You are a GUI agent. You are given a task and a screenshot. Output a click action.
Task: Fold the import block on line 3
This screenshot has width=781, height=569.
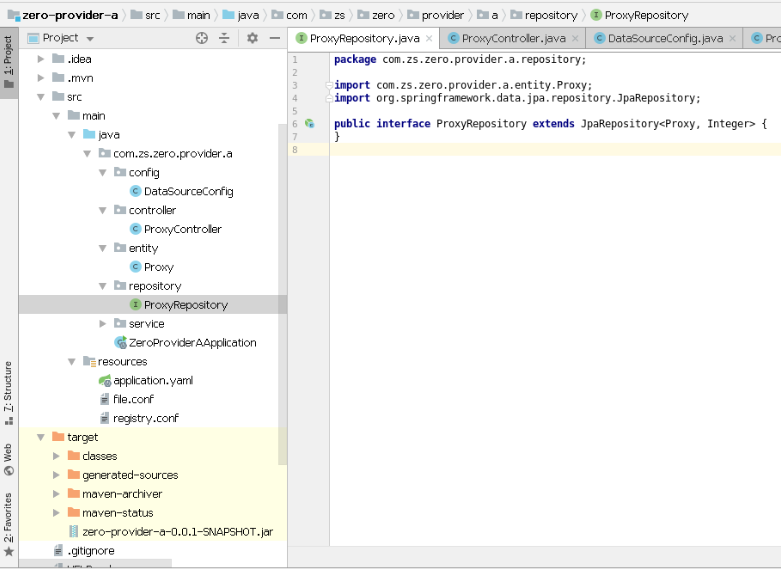[x=329, y=85]
